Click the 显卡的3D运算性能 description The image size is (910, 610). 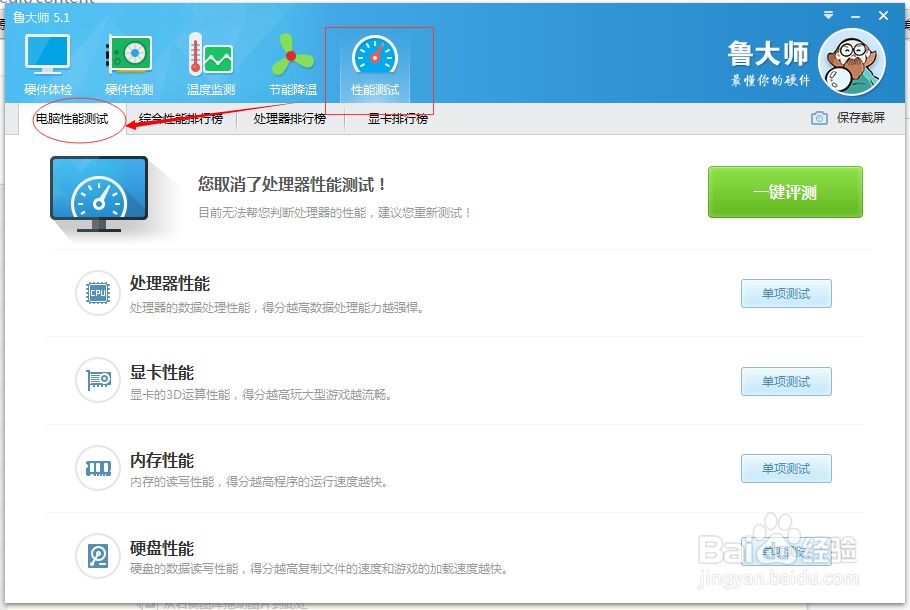[261, 395]
